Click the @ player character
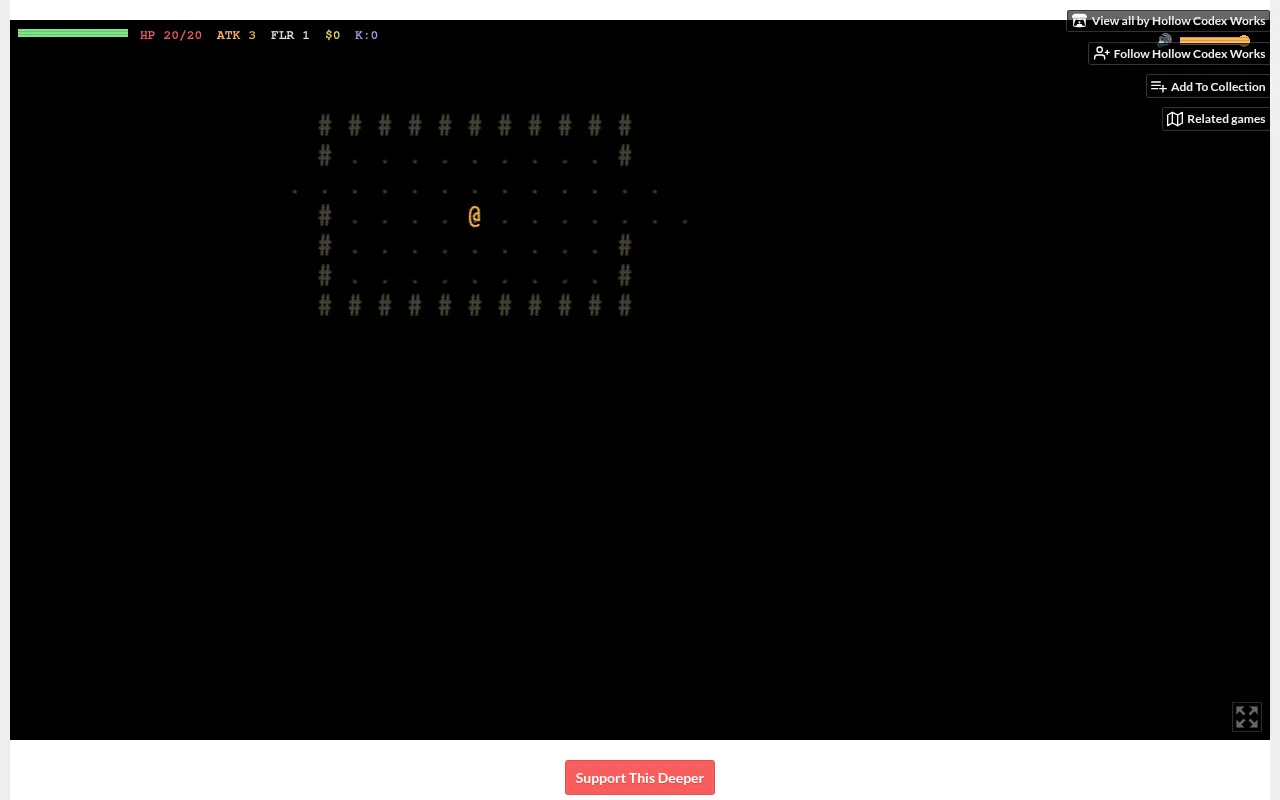Image resolution: width=1280 pixels, height=800 pixels. click(474, 216)
